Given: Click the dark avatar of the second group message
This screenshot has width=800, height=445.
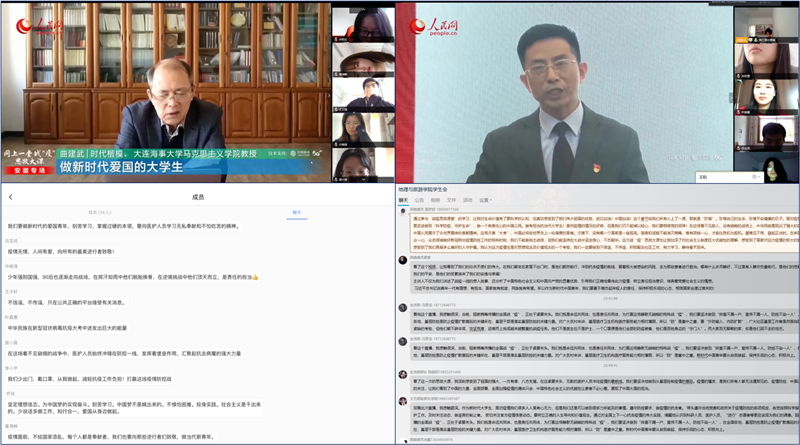Looking at the screenshot, I should click(403, 261).
